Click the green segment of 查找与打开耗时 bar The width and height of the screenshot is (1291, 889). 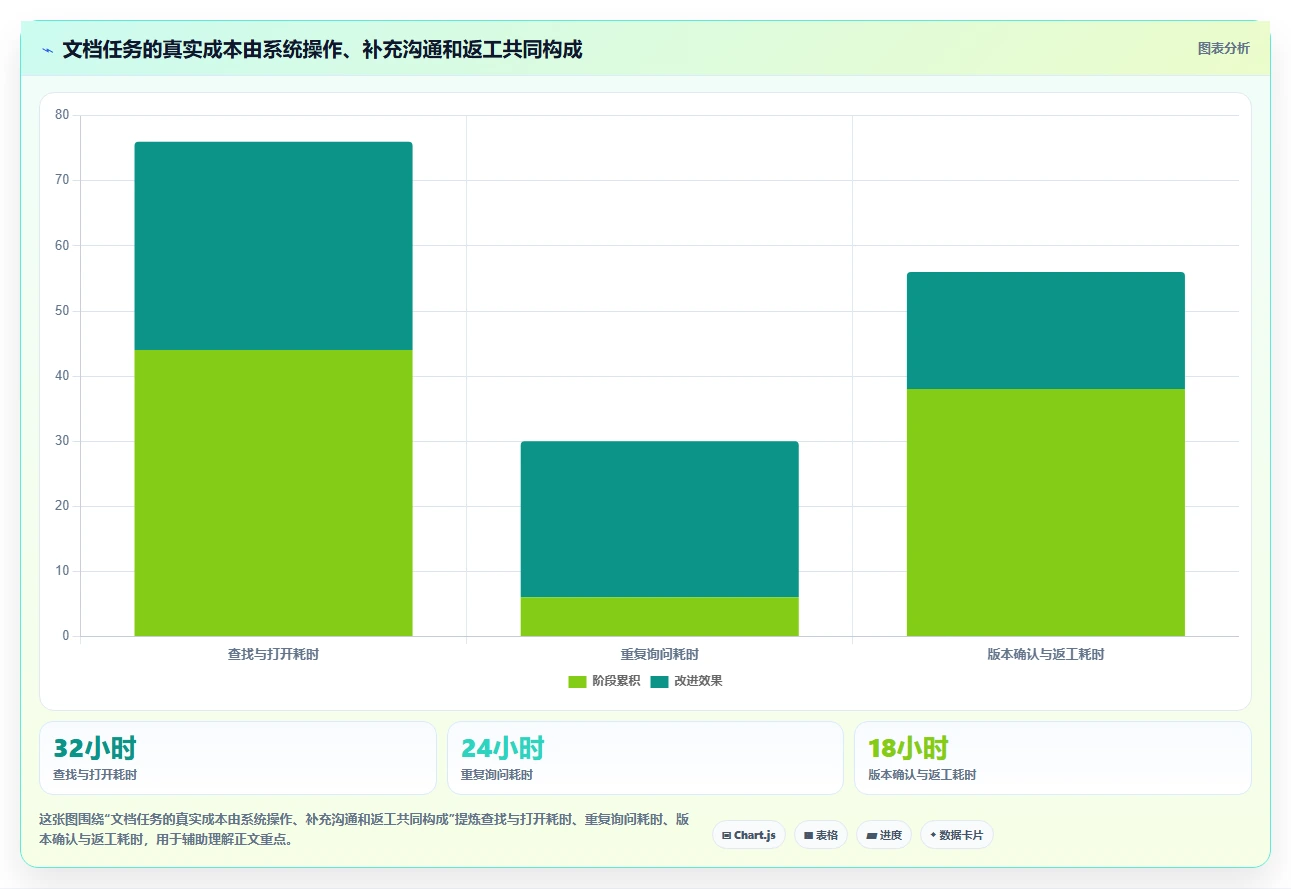tap(273, 493)
